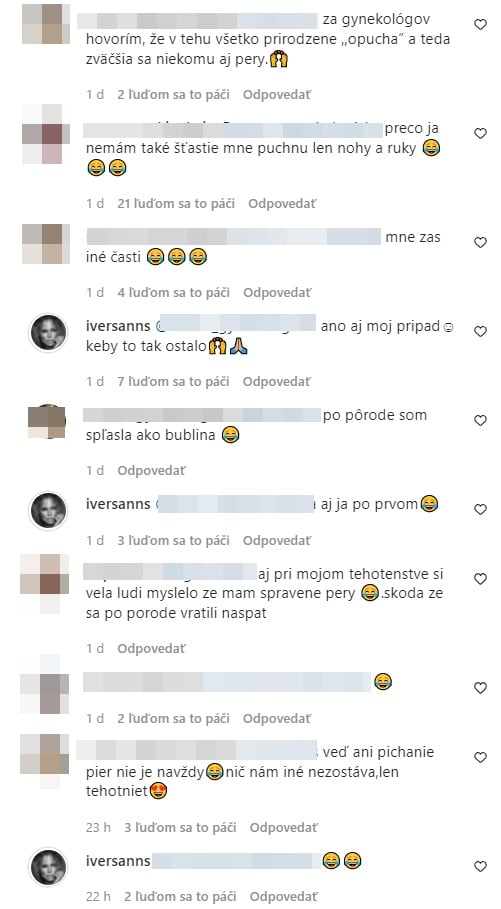Click iversanns avatar on 'aj ja po prvom' reply
This screenshot has height=909, width=501.
[48, 511]
